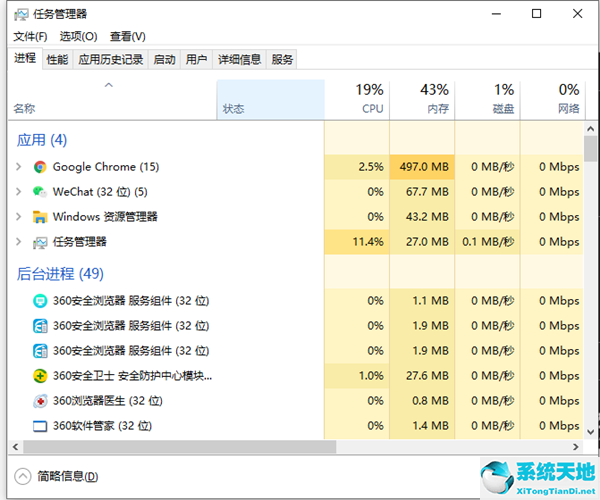Screen dimensions: 600x500
Task: Click the 360软件管家 icon
Action: 40,426
